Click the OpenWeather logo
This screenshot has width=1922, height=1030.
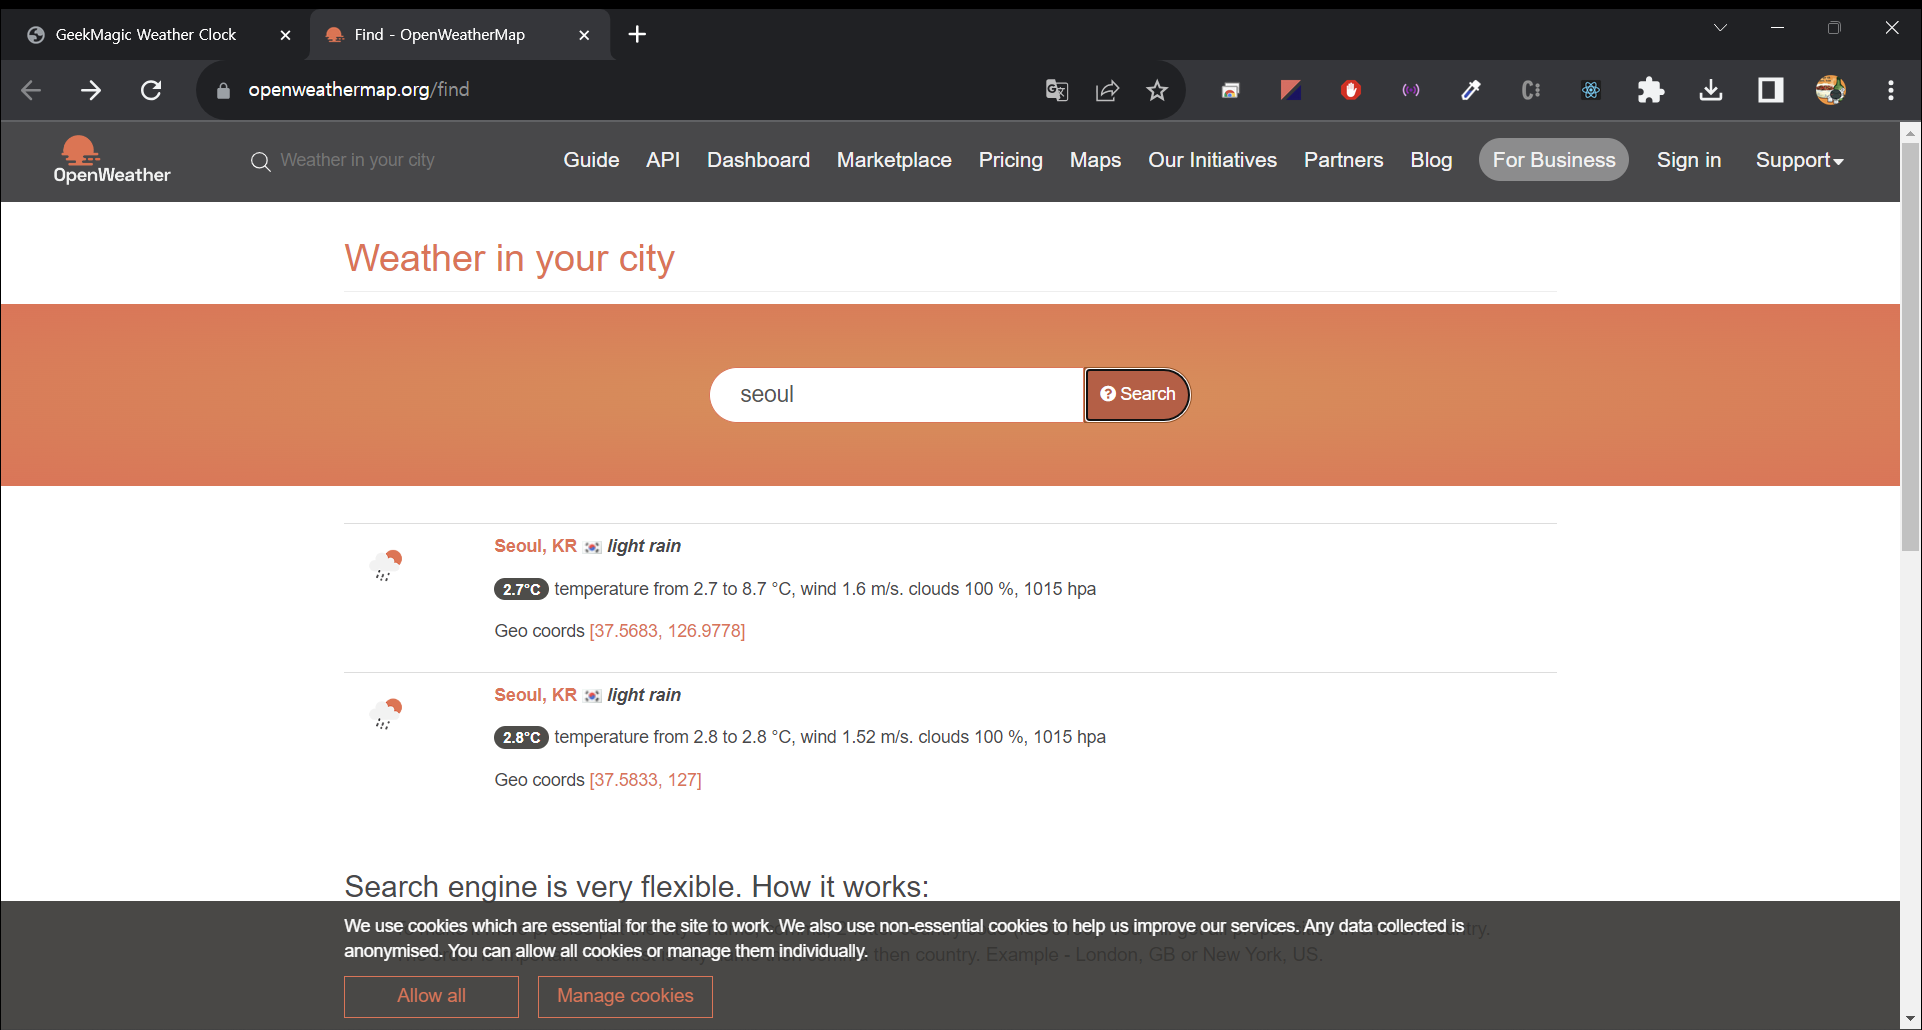(x=111, y=160)
